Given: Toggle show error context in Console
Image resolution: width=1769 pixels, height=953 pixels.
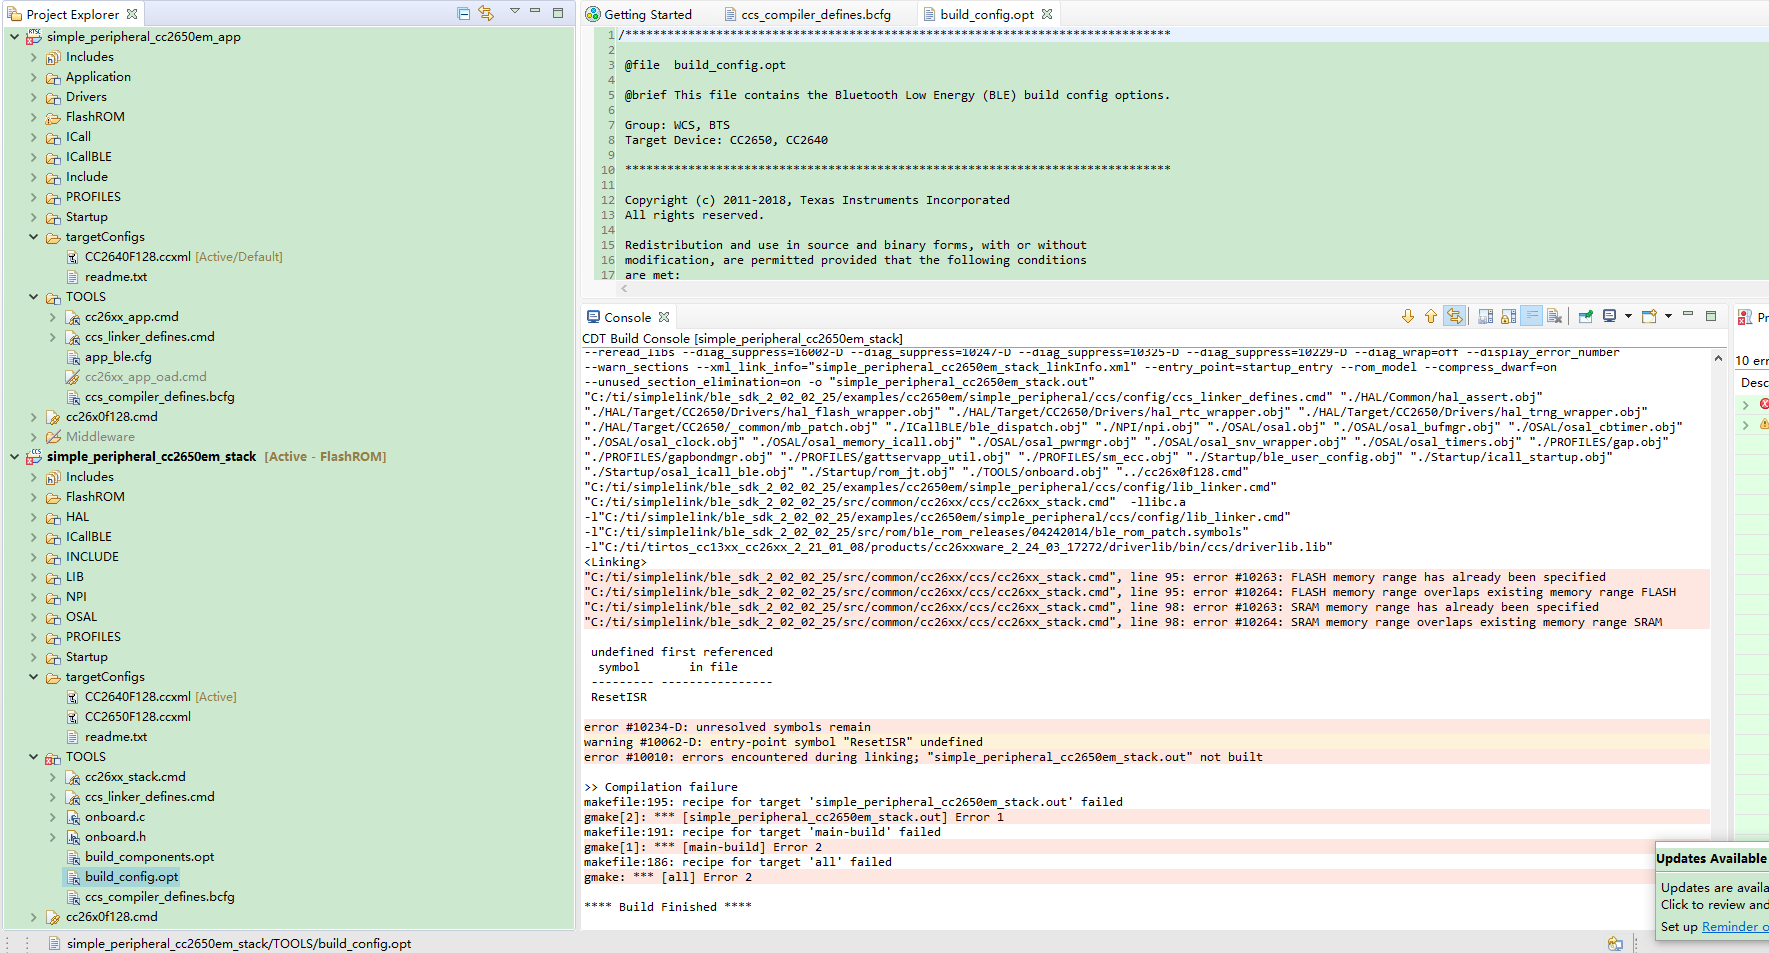Looking at the screenshot, I should tap(1454, 317).
